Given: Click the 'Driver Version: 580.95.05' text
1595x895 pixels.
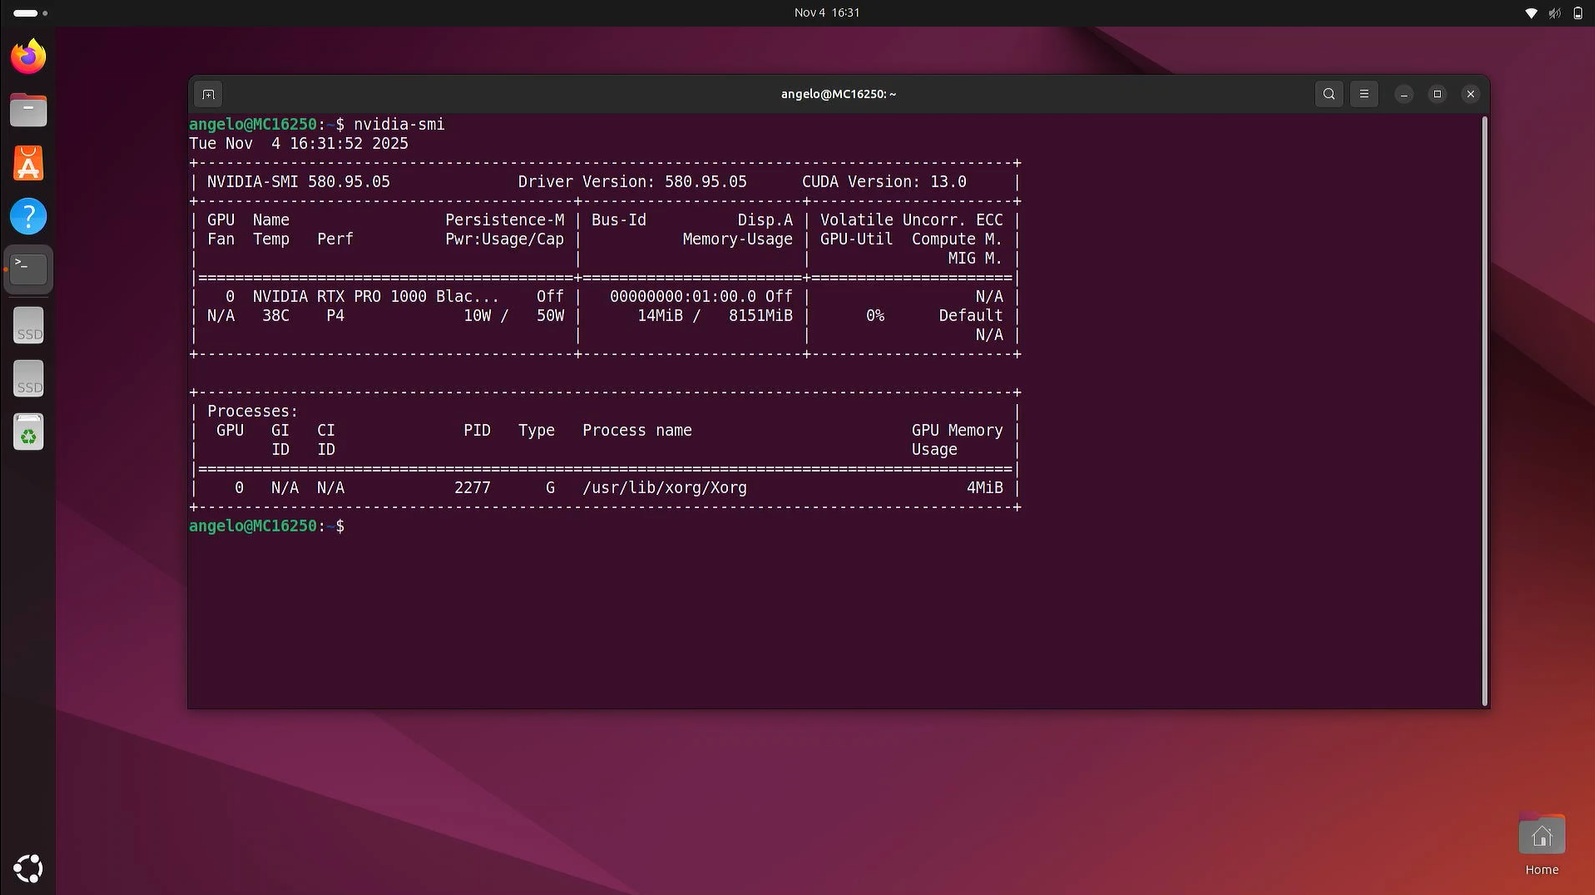Looking at the screenshot, I should [x=632, y=182].
